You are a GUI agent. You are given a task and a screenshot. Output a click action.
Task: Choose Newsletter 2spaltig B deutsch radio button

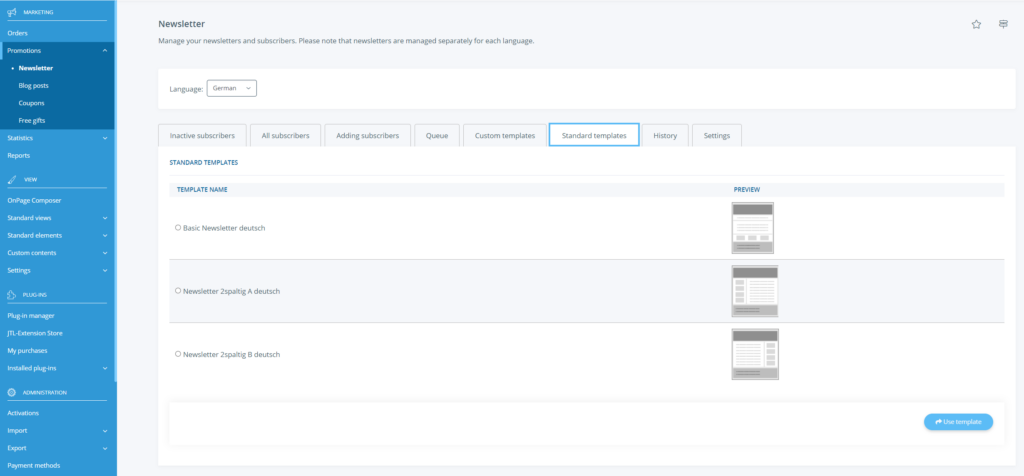tap(178, 354)
